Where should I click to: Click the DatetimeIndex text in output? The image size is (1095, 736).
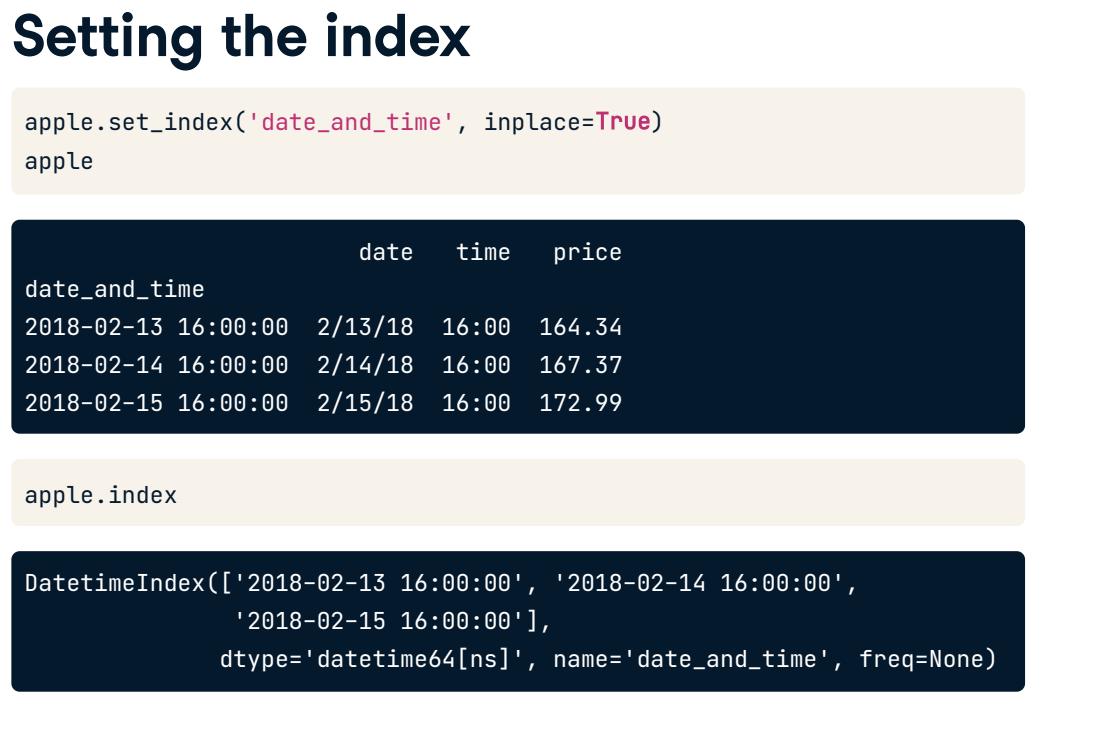(115, 583)
